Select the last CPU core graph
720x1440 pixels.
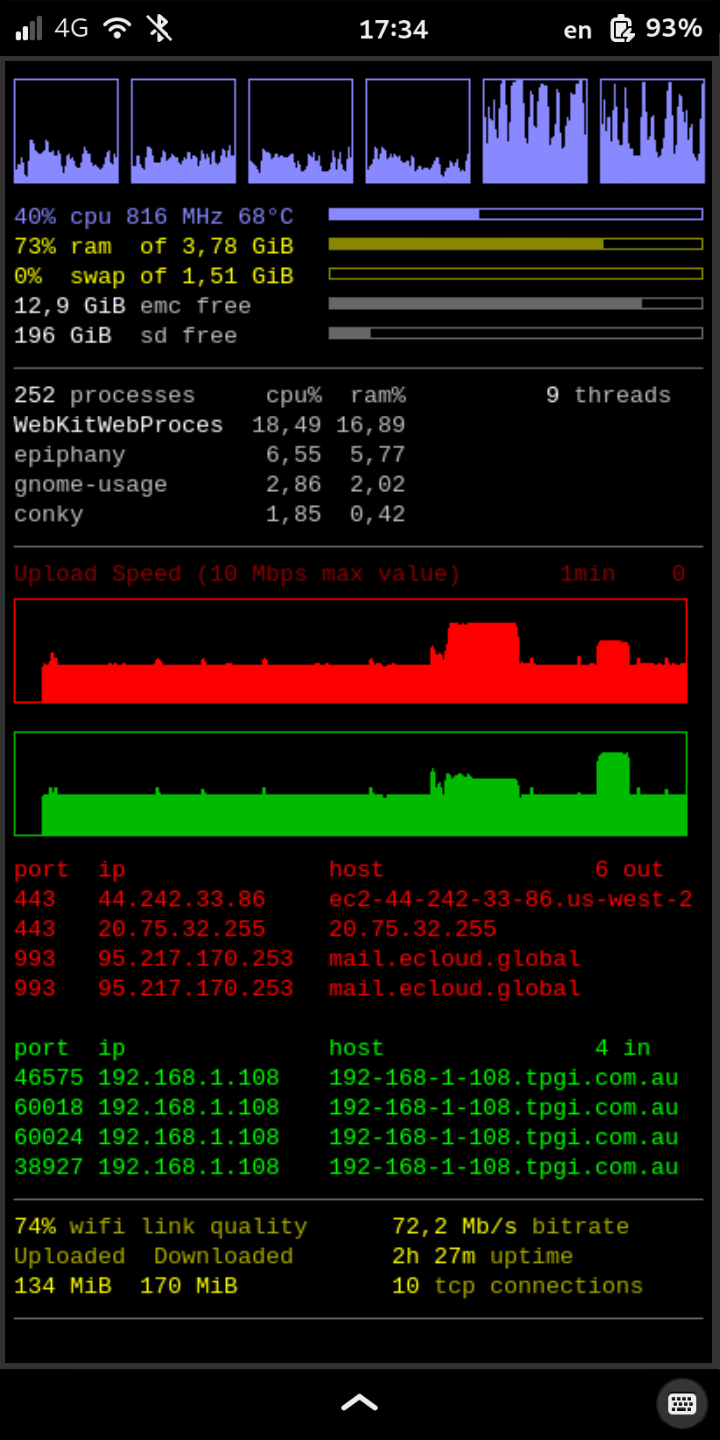[x=652, y=131]
